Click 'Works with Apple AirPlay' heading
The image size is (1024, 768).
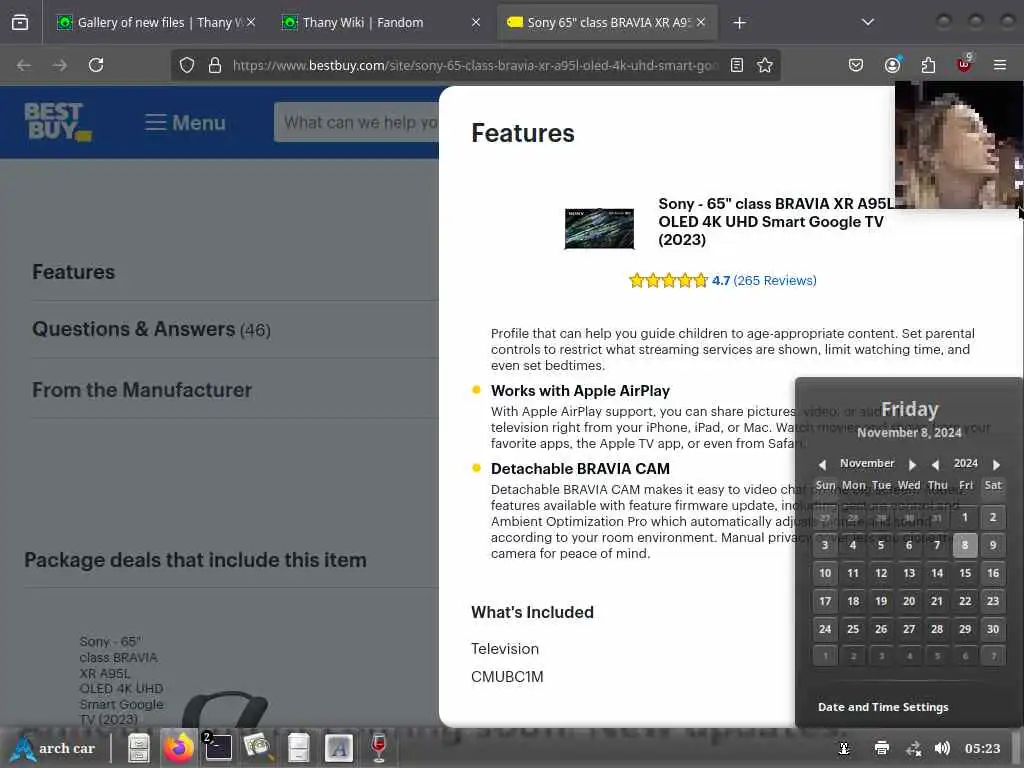pos(580,391)
